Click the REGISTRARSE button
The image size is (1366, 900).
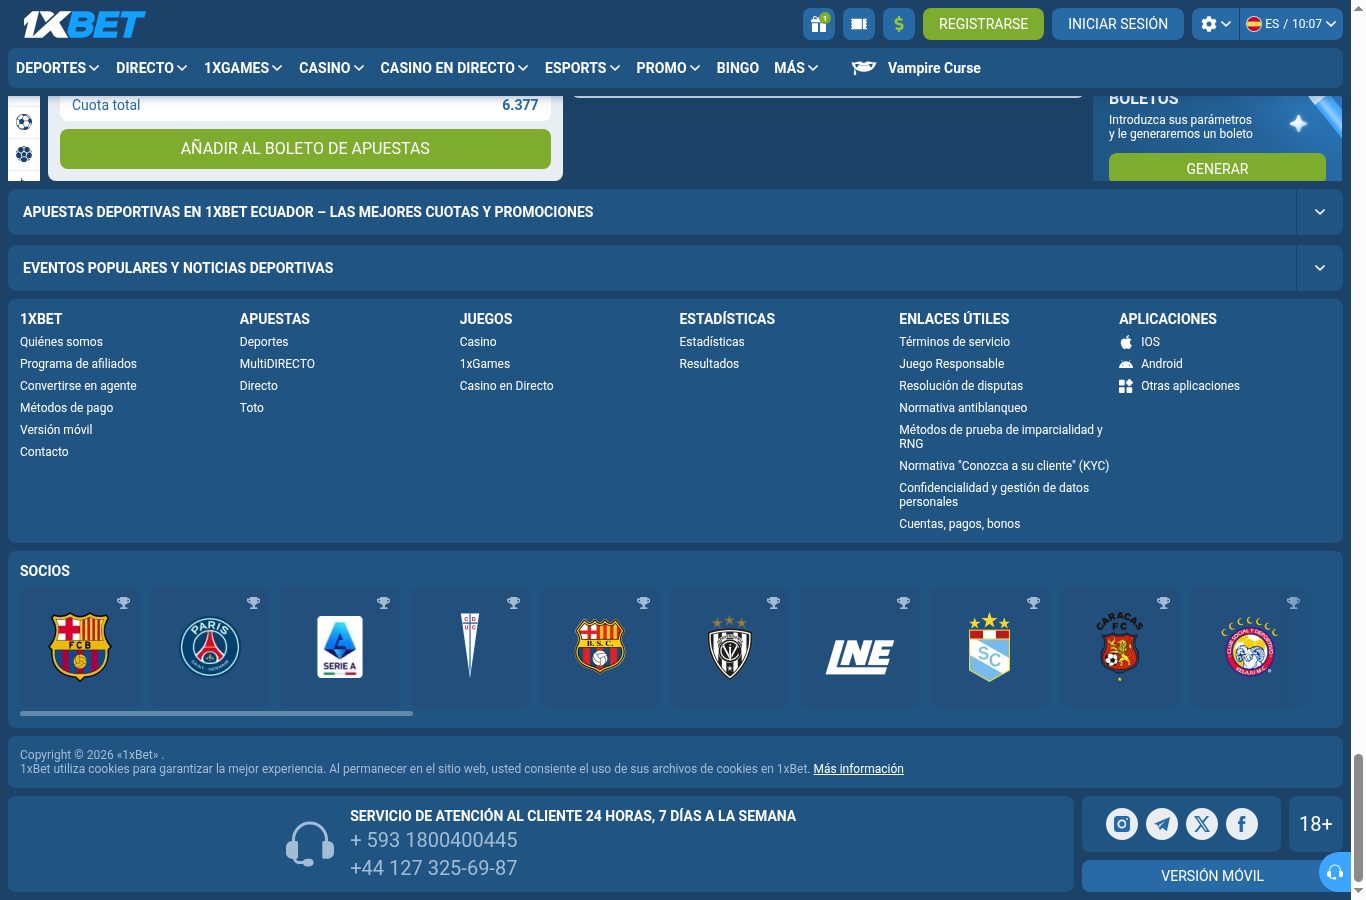coord(983,24)
